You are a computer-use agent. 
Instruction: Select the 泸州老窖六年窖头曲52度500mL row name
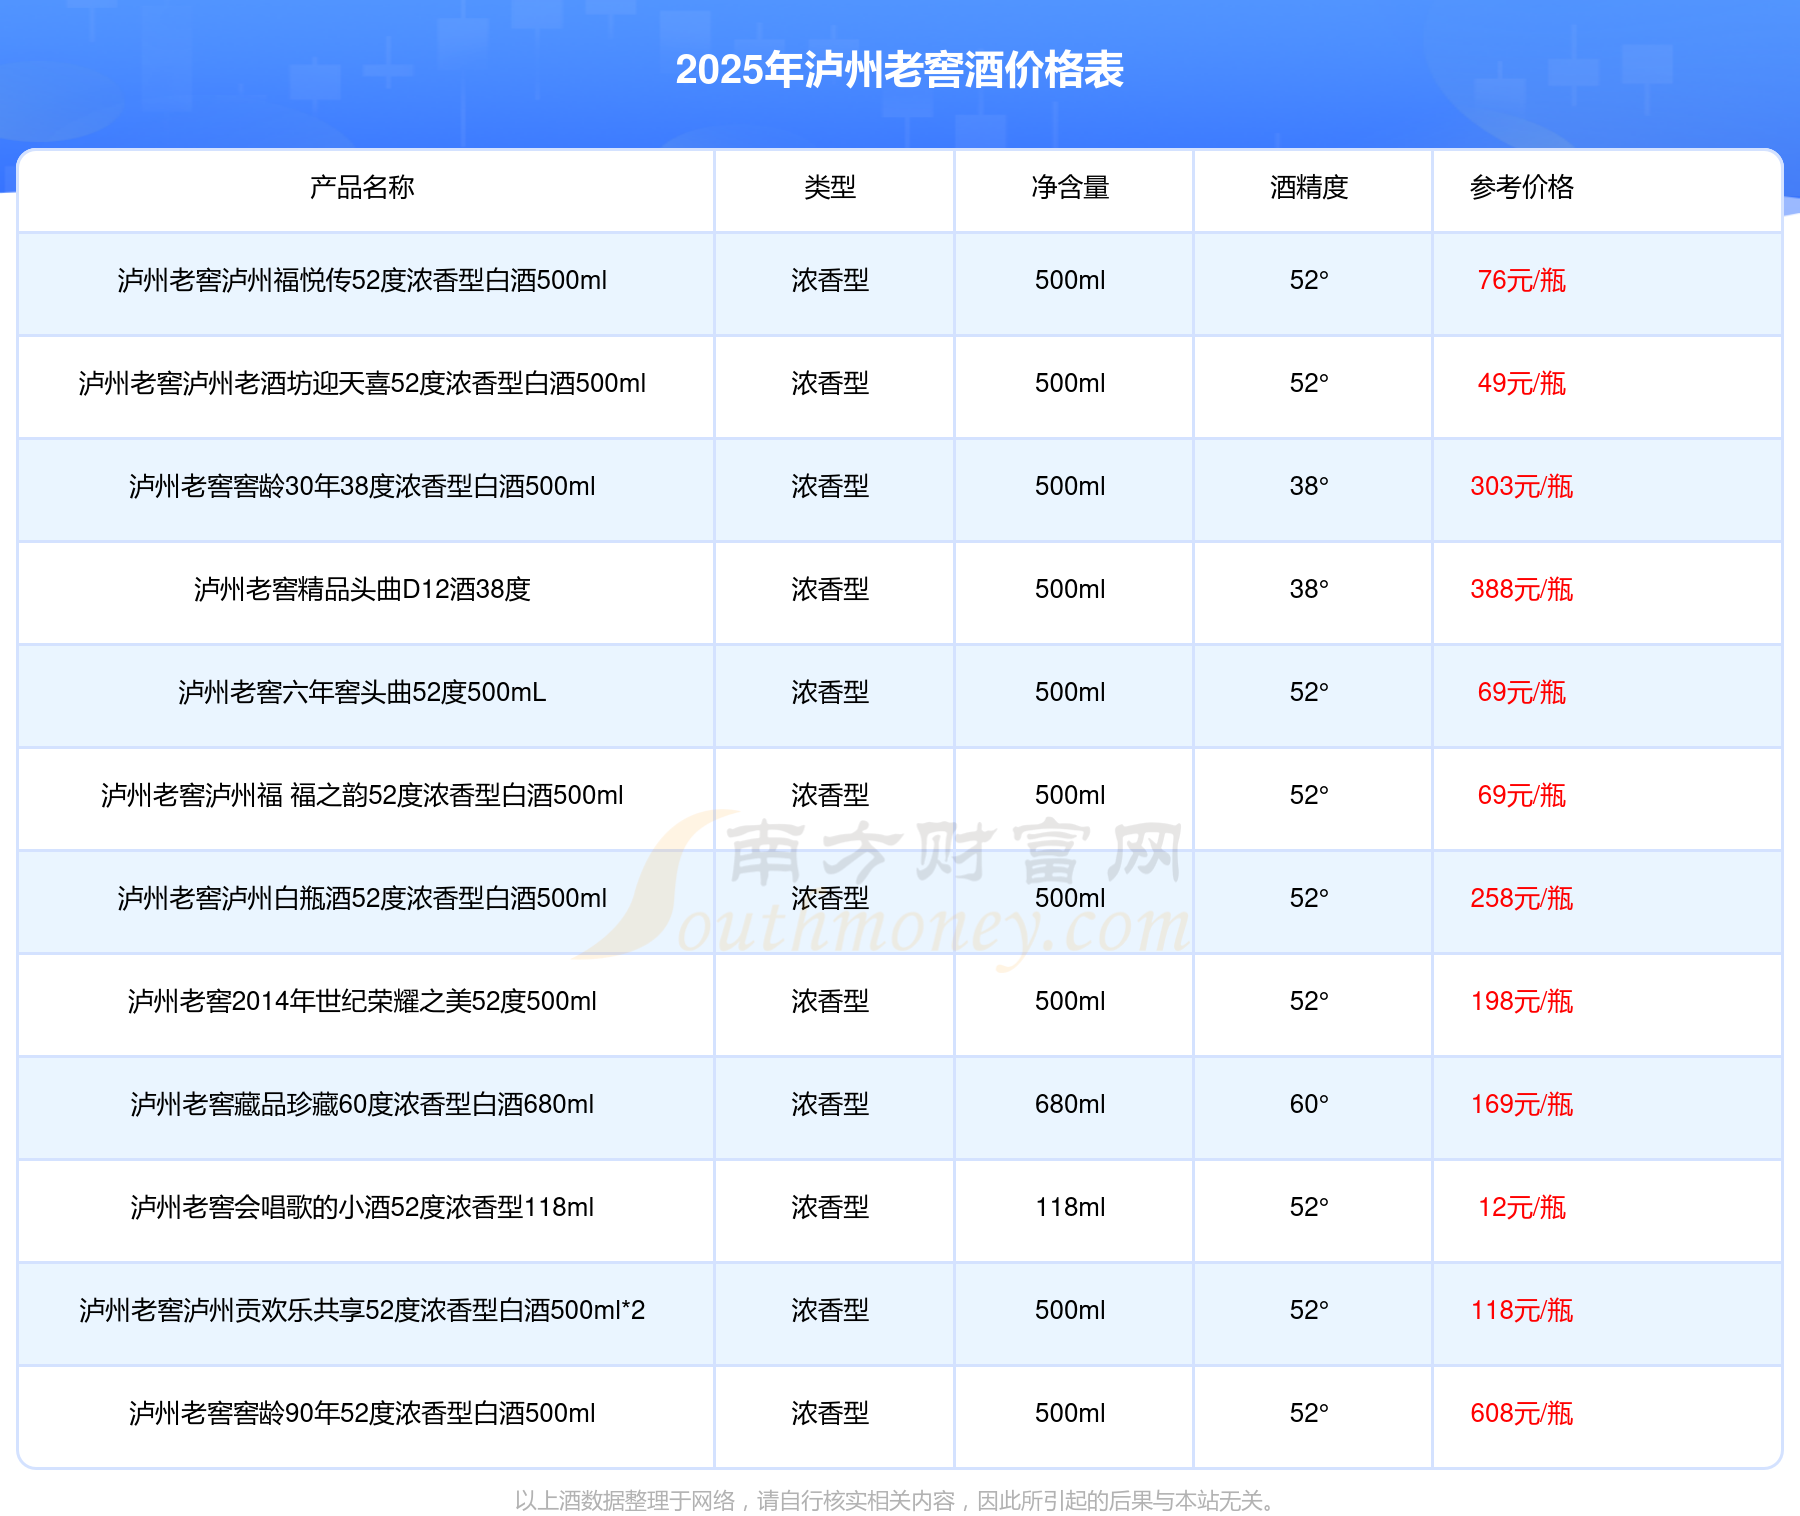pyautogui.click(x=362, y=693)
